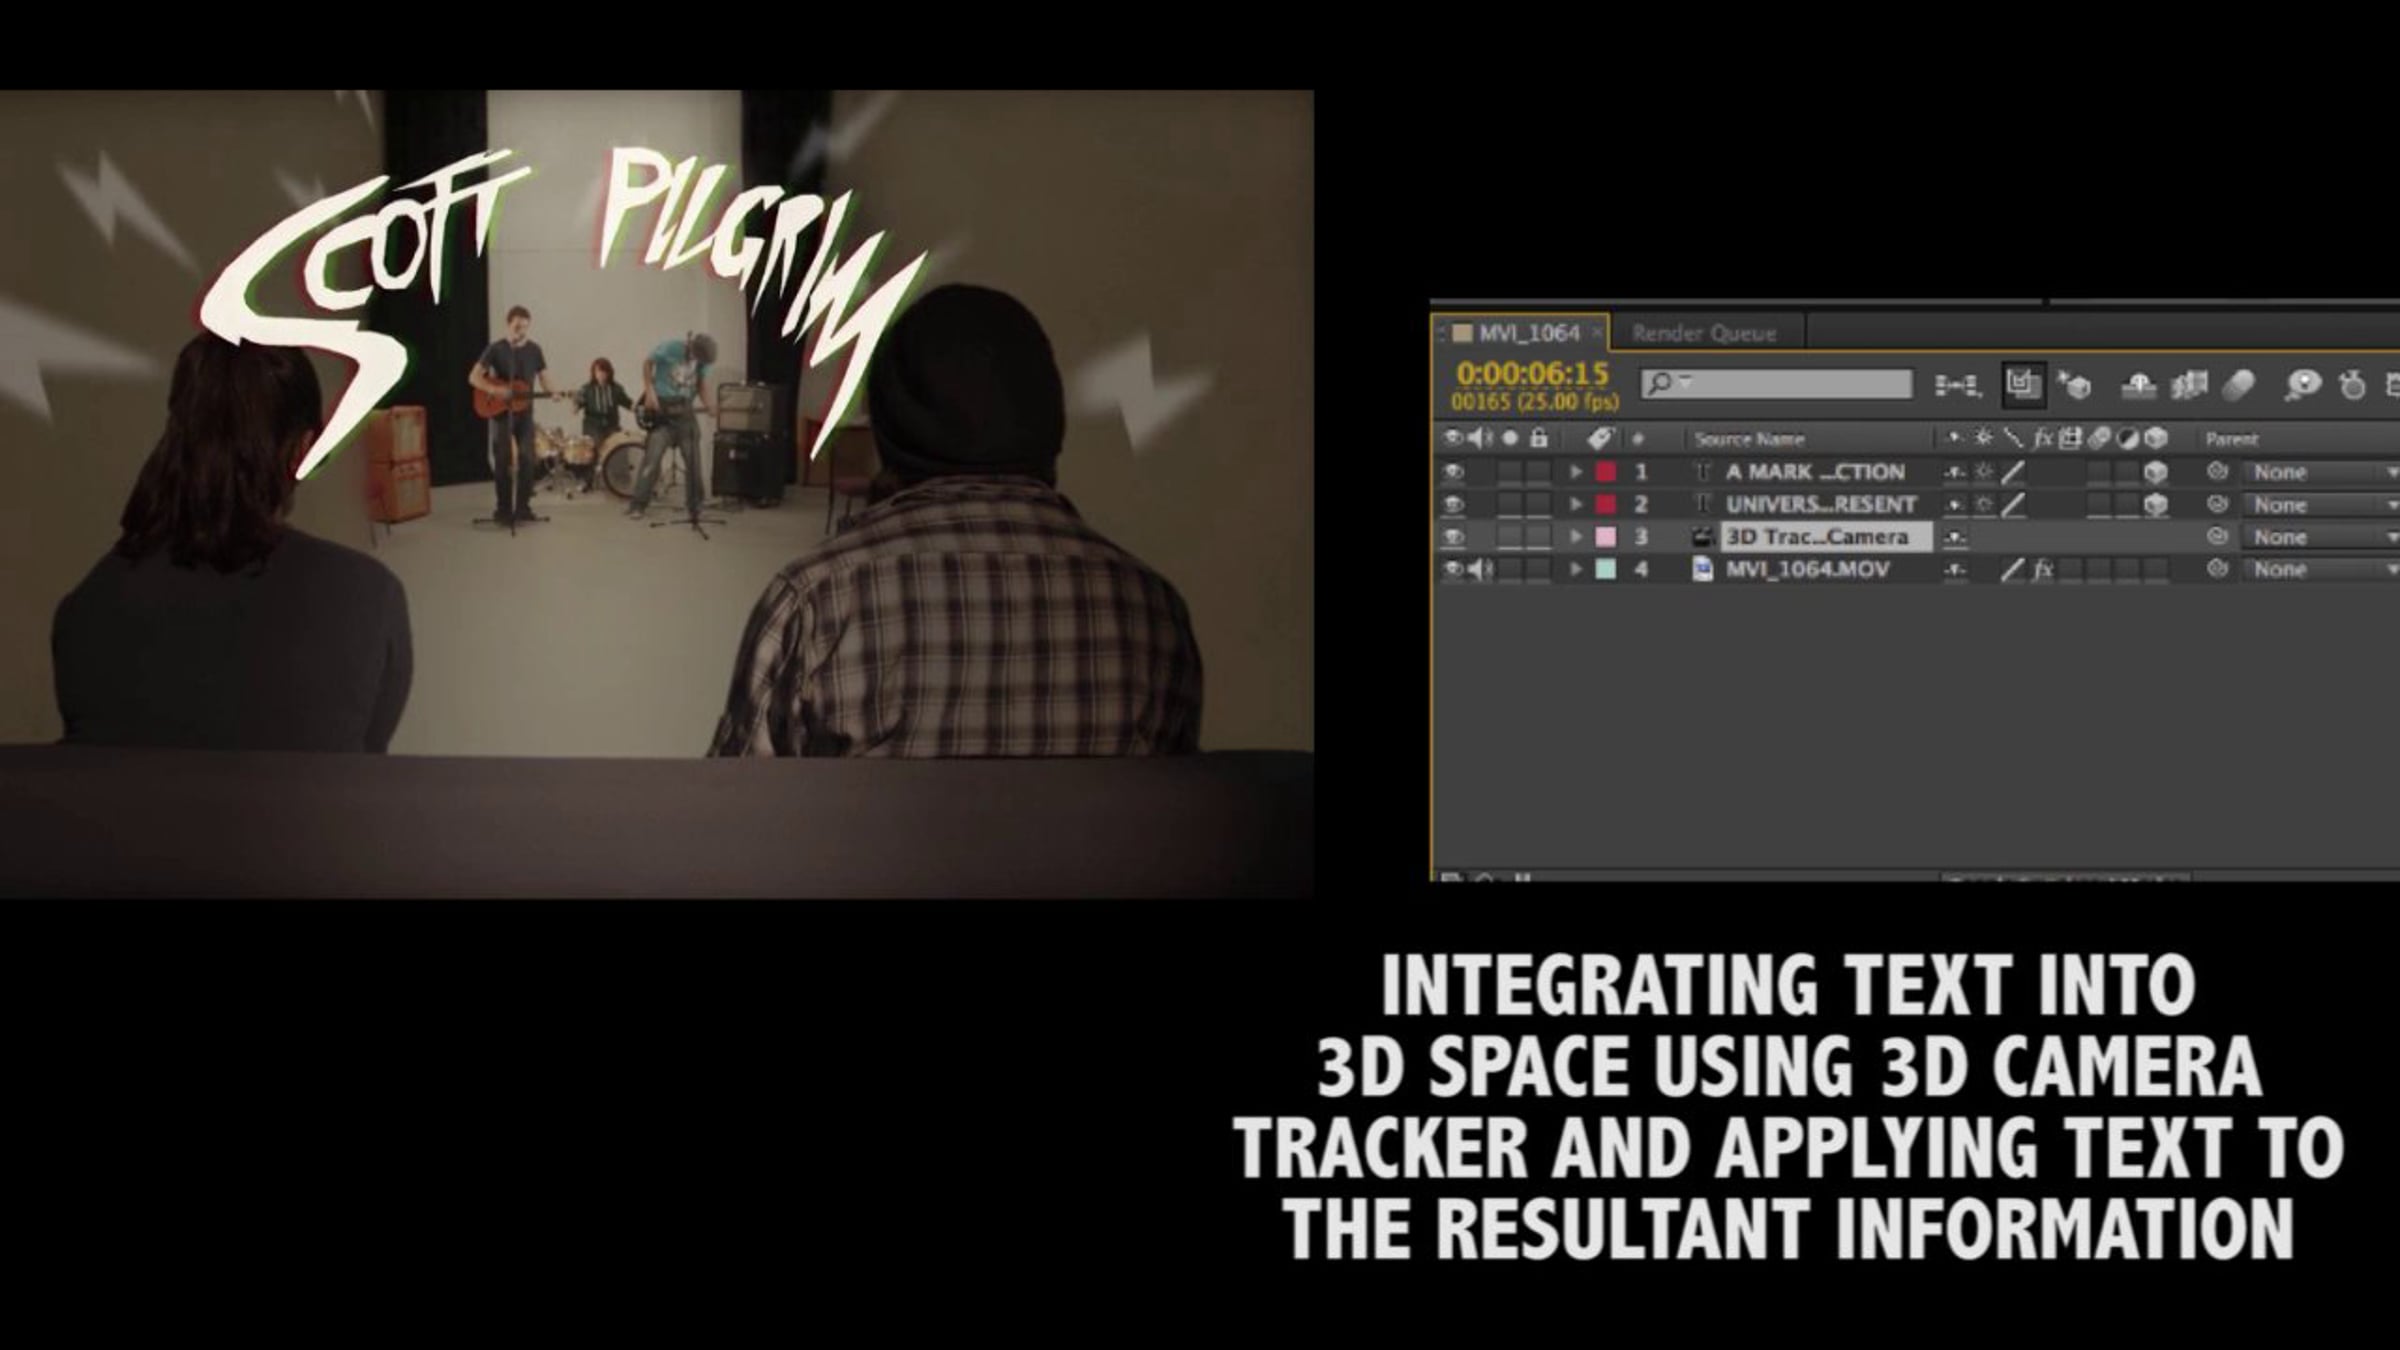
Task: Mute audio of the MVI_1064.MOV layer
Action: pyautogui.click(x=1481, y=569)
